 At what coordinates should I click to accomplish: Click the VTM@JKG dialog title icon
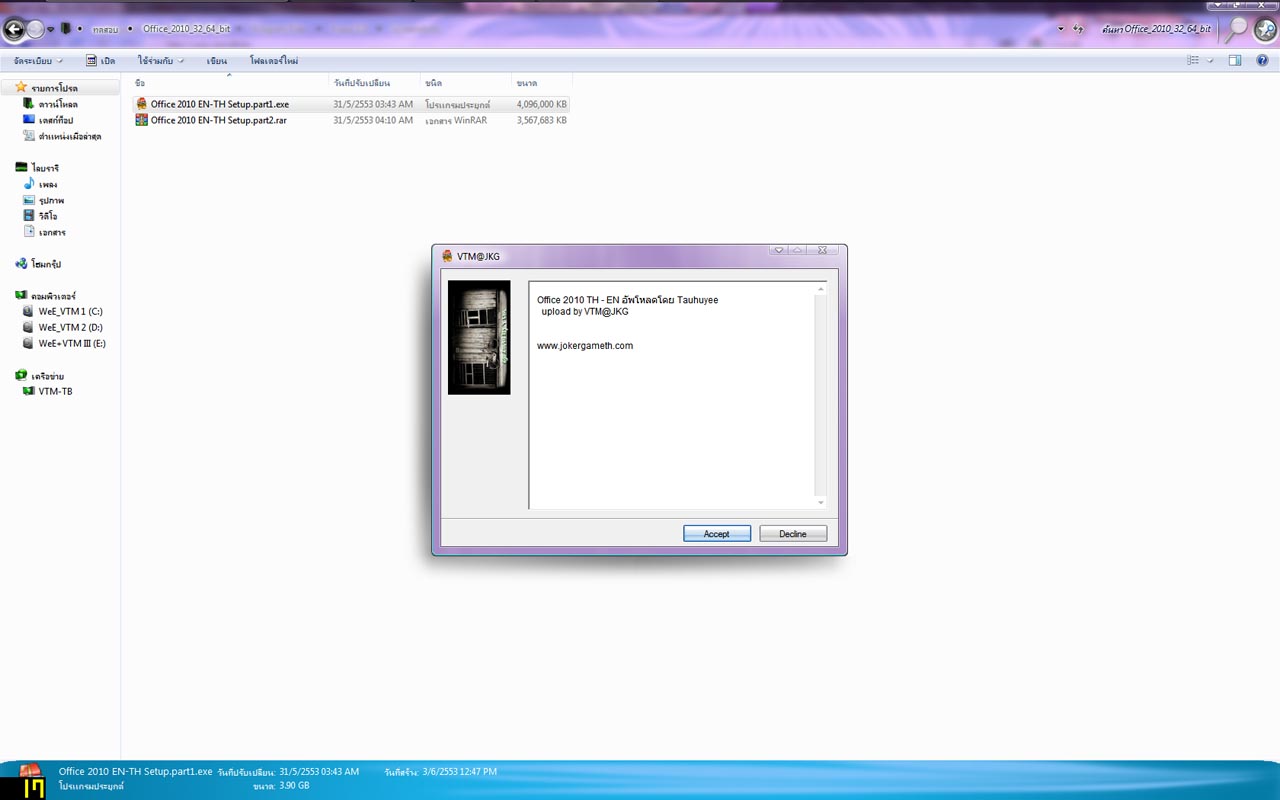pyautogui.click(x=447, y=256)
